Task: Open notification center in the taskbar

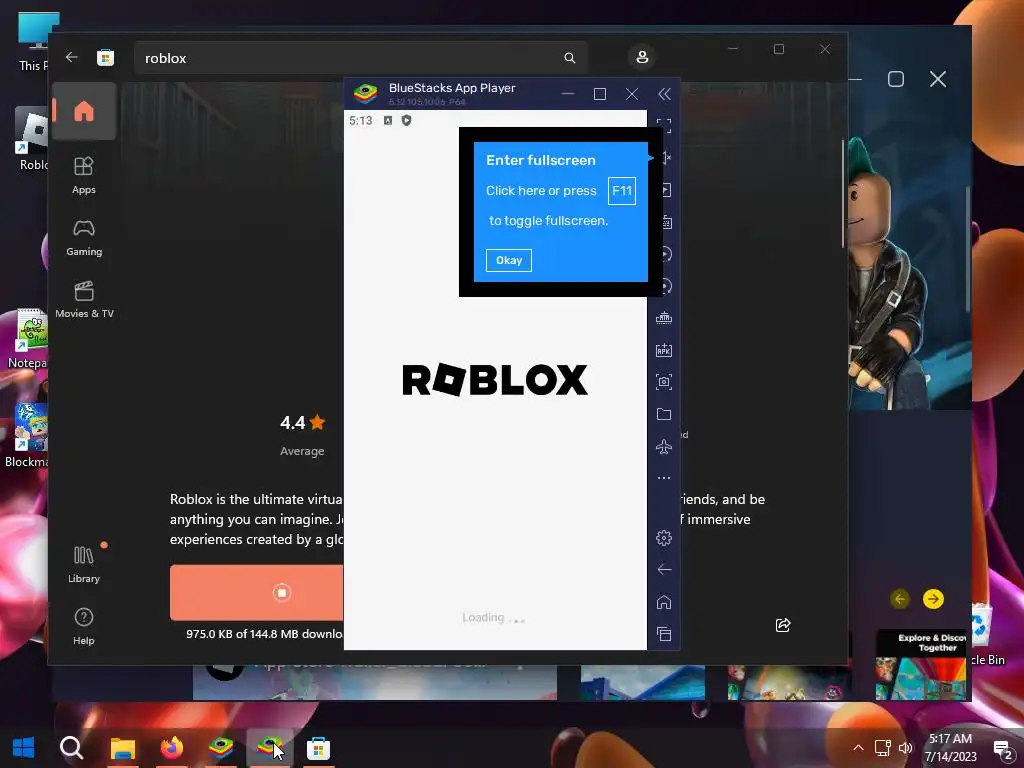Action: point(1002,750)
